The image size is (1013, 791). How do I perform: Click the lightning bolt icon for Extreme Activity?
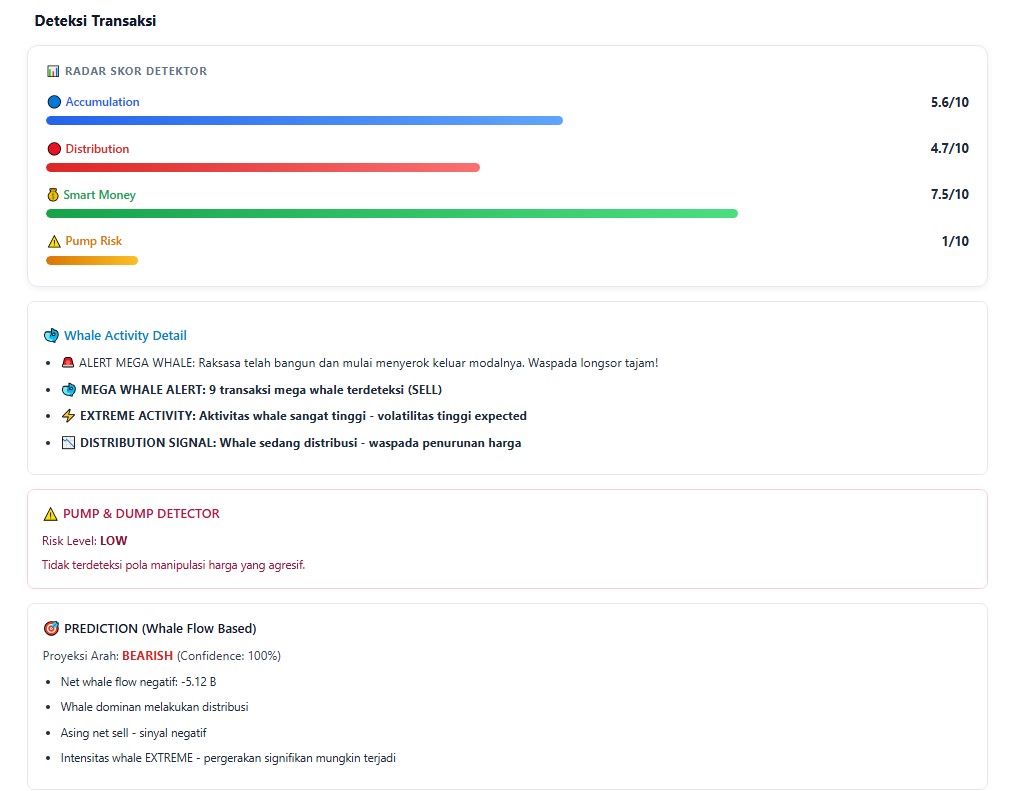[x=68, y=416]
